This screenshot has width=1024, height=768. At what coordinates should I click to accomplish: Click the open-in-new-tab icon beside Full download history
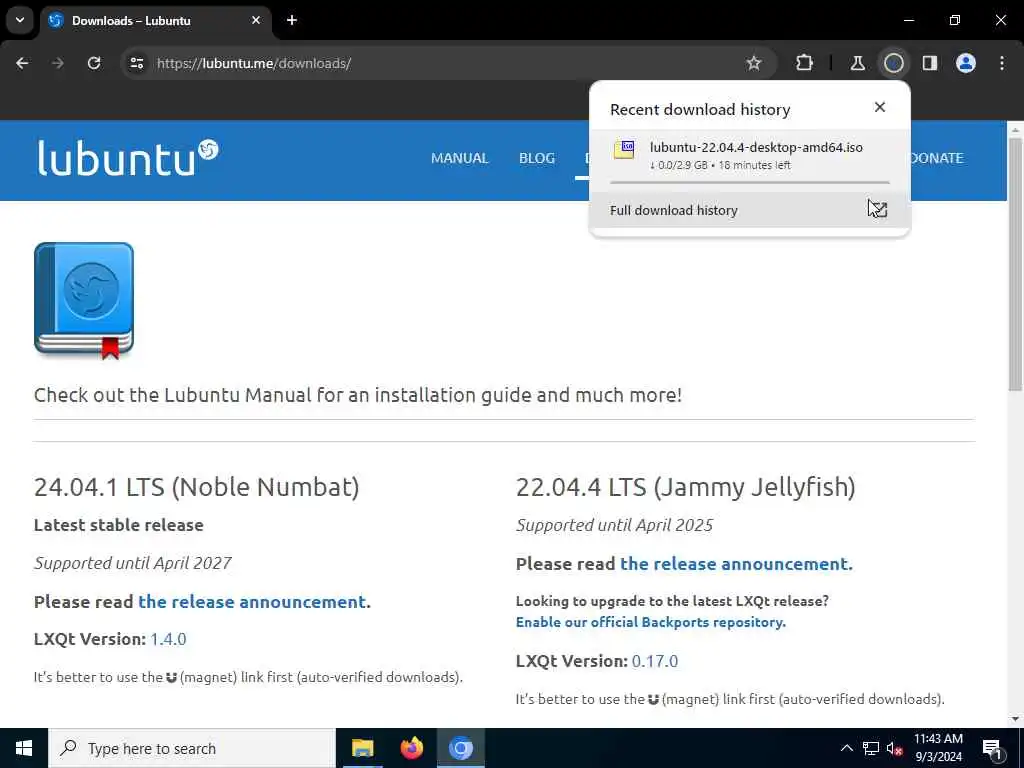(878, 210)
